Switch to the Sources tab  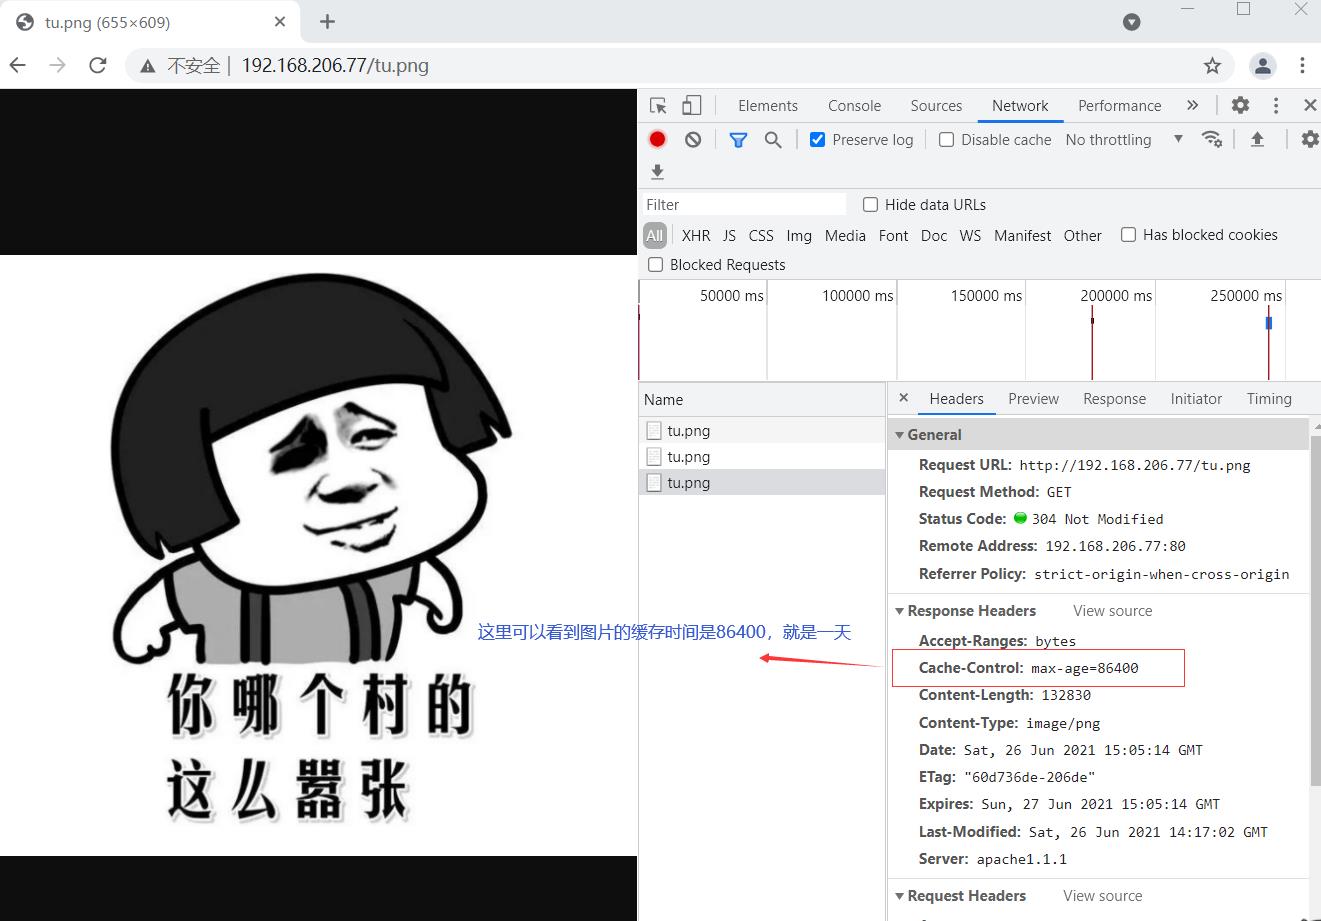click(936, 105)
